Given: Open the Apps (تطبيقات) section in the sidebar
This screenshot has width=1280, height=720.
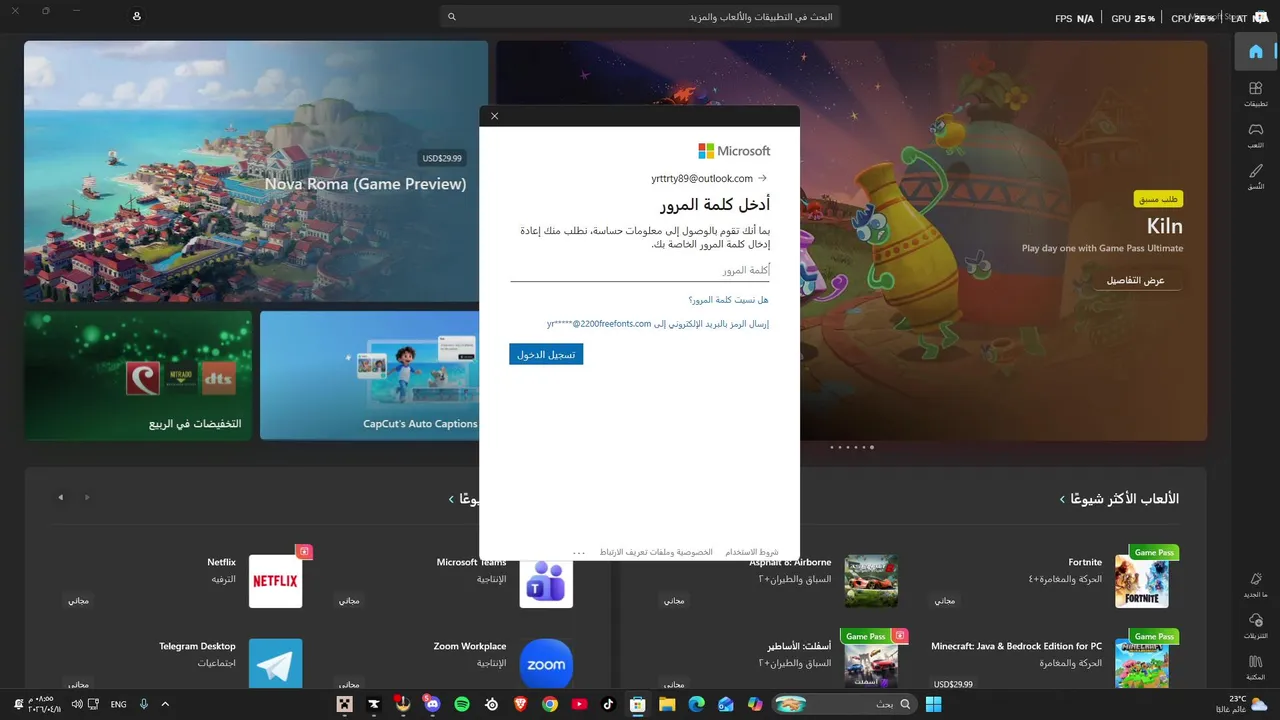Looking at the screenshot, I should 1255,94.
